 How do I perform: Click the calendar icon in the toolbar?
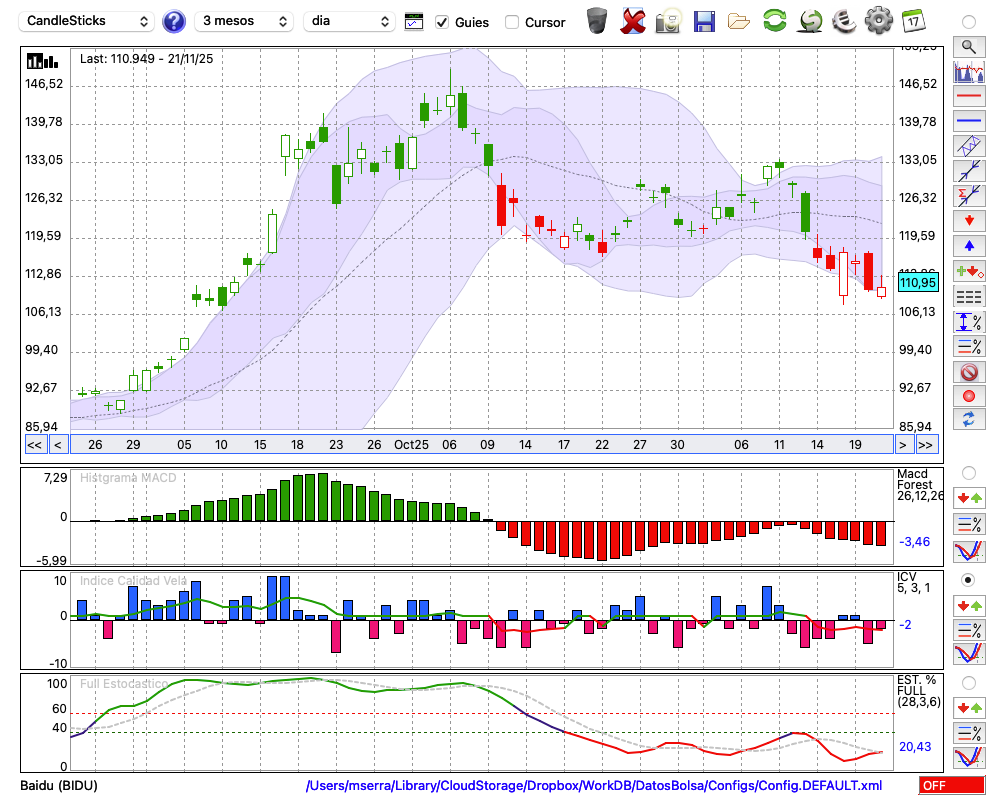tap(913, 21)
